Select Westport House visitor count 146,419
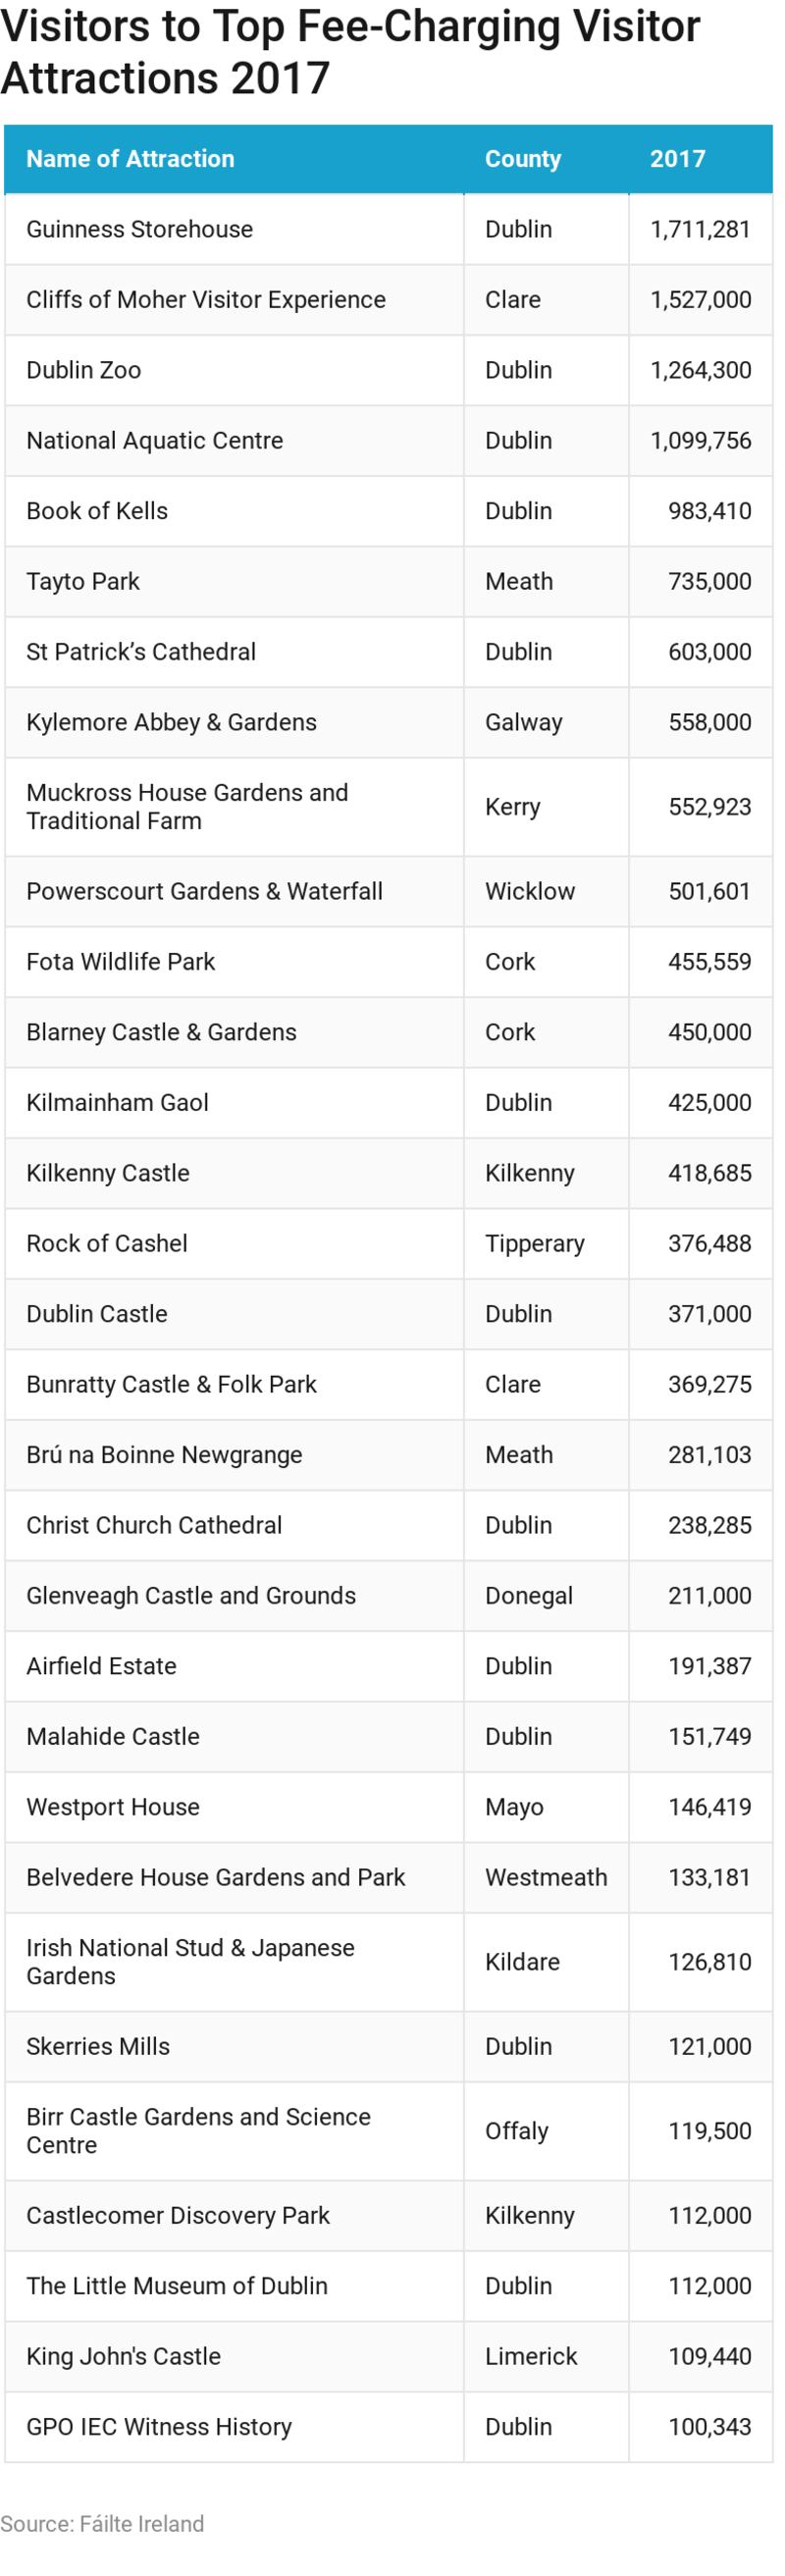Screen dimensions: 785x2576 (709, 1807)
